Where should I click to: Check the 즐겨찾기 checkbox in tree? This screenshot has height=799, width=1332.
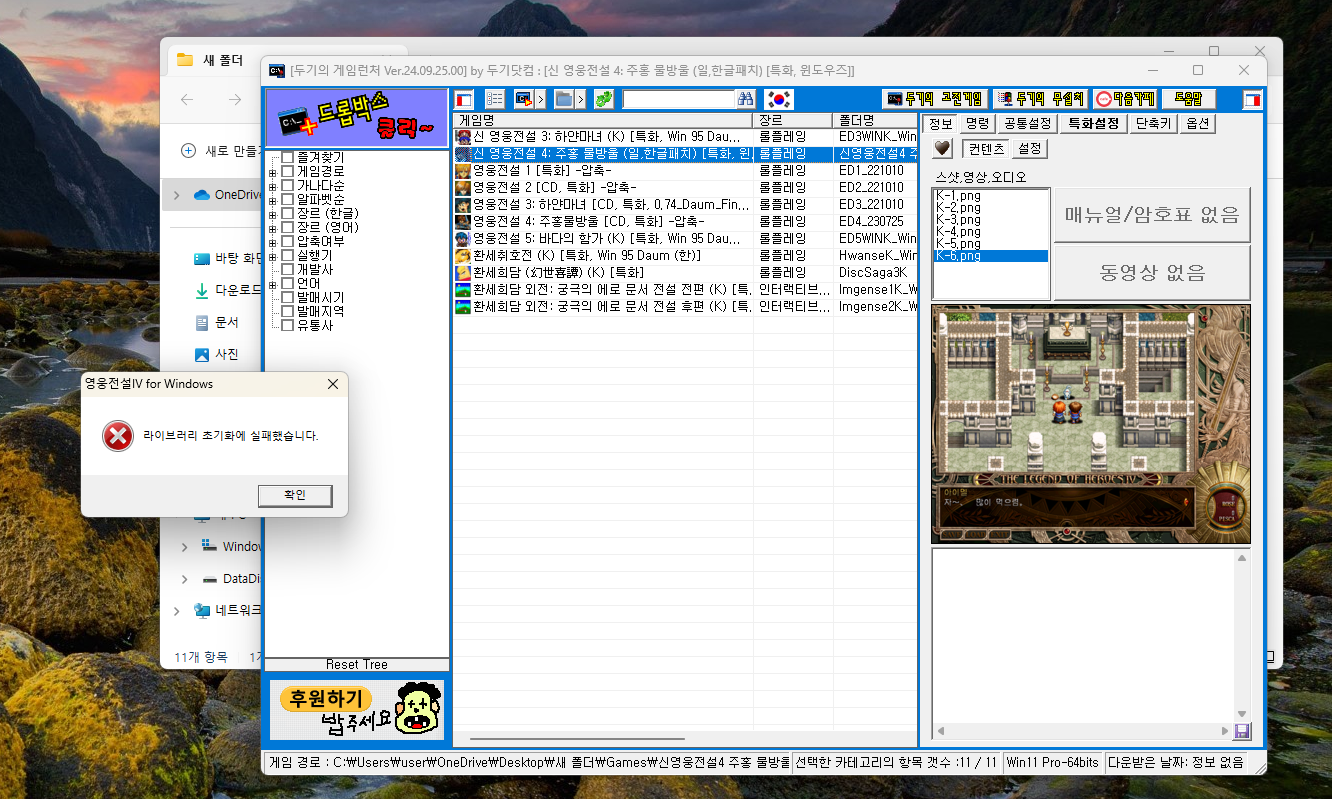coord(288,158)
